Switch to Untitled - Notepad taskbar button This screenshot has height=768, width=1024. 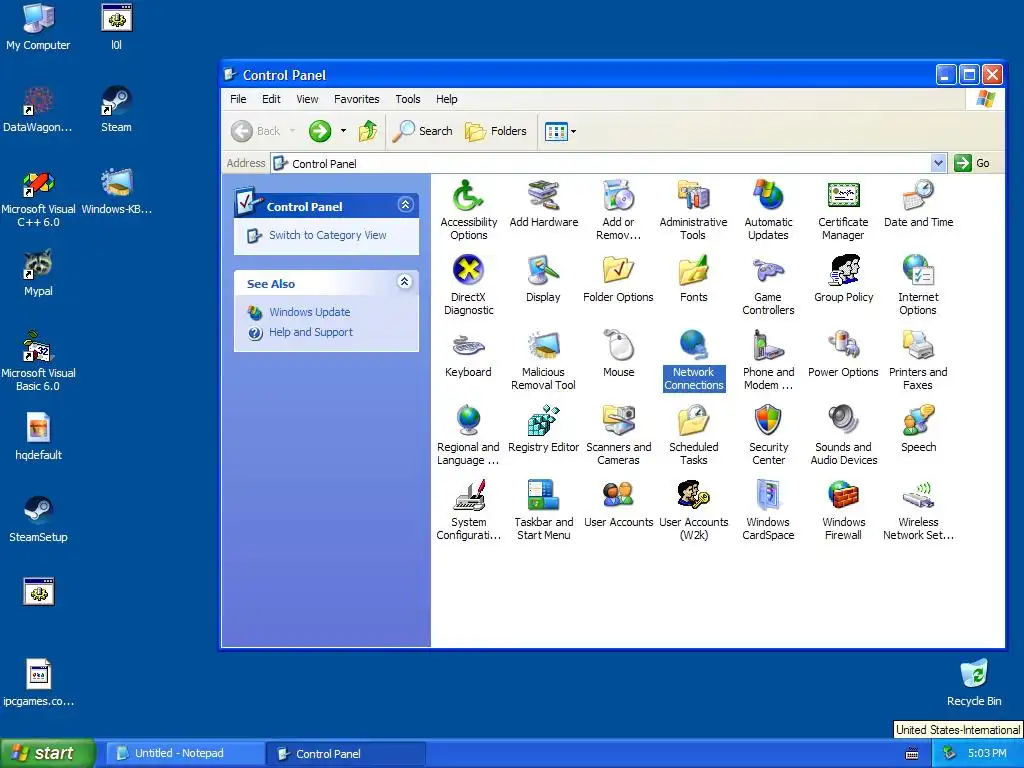pos(184,754)
